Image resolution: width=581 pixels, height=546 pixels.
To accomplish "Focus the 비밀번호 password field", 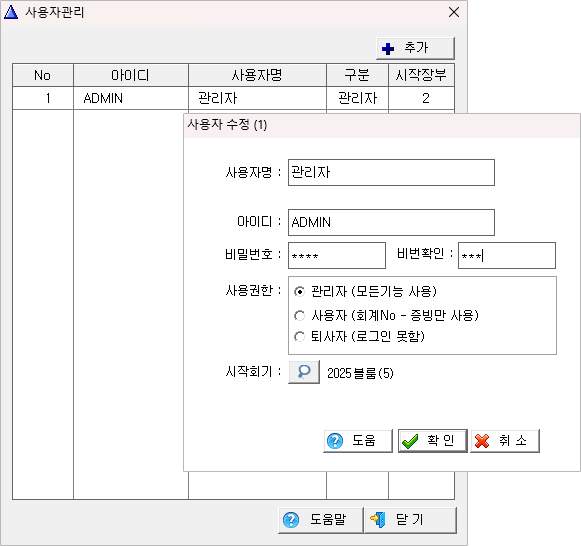I will coord(337,256).
